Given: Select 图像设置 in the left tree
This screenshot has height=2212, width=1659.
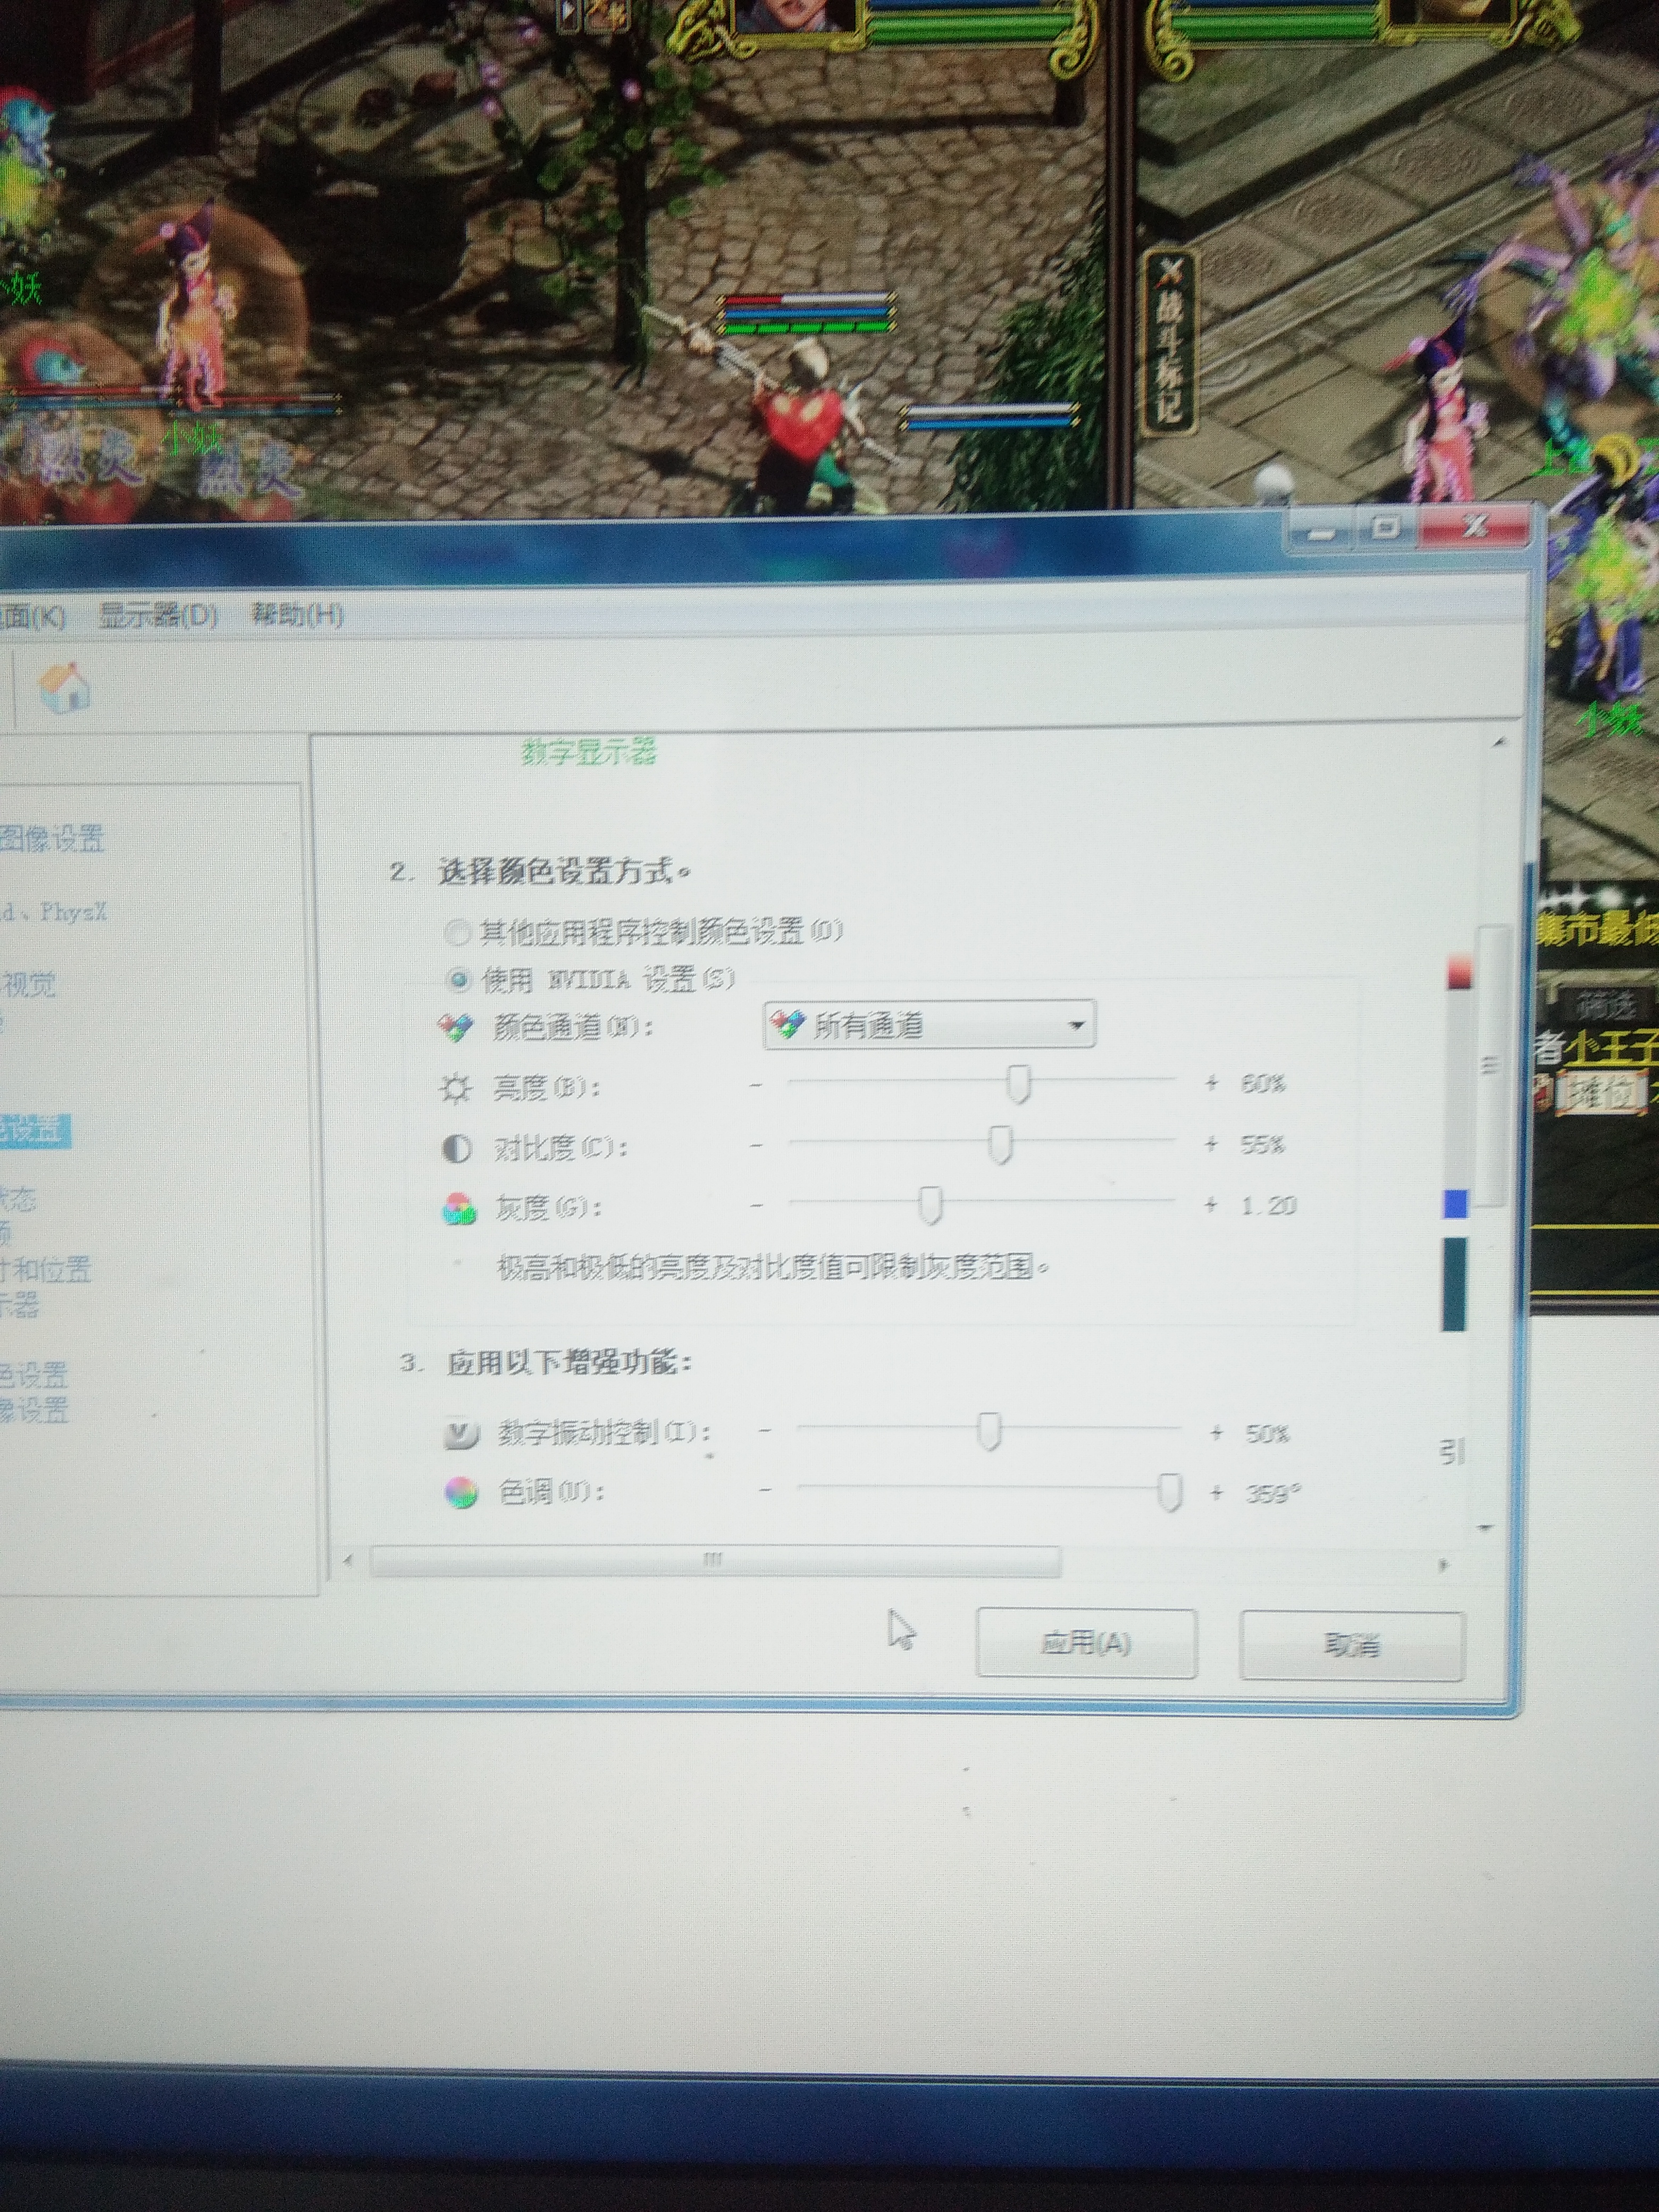Looking at the screenshot, I should (52, 838).
